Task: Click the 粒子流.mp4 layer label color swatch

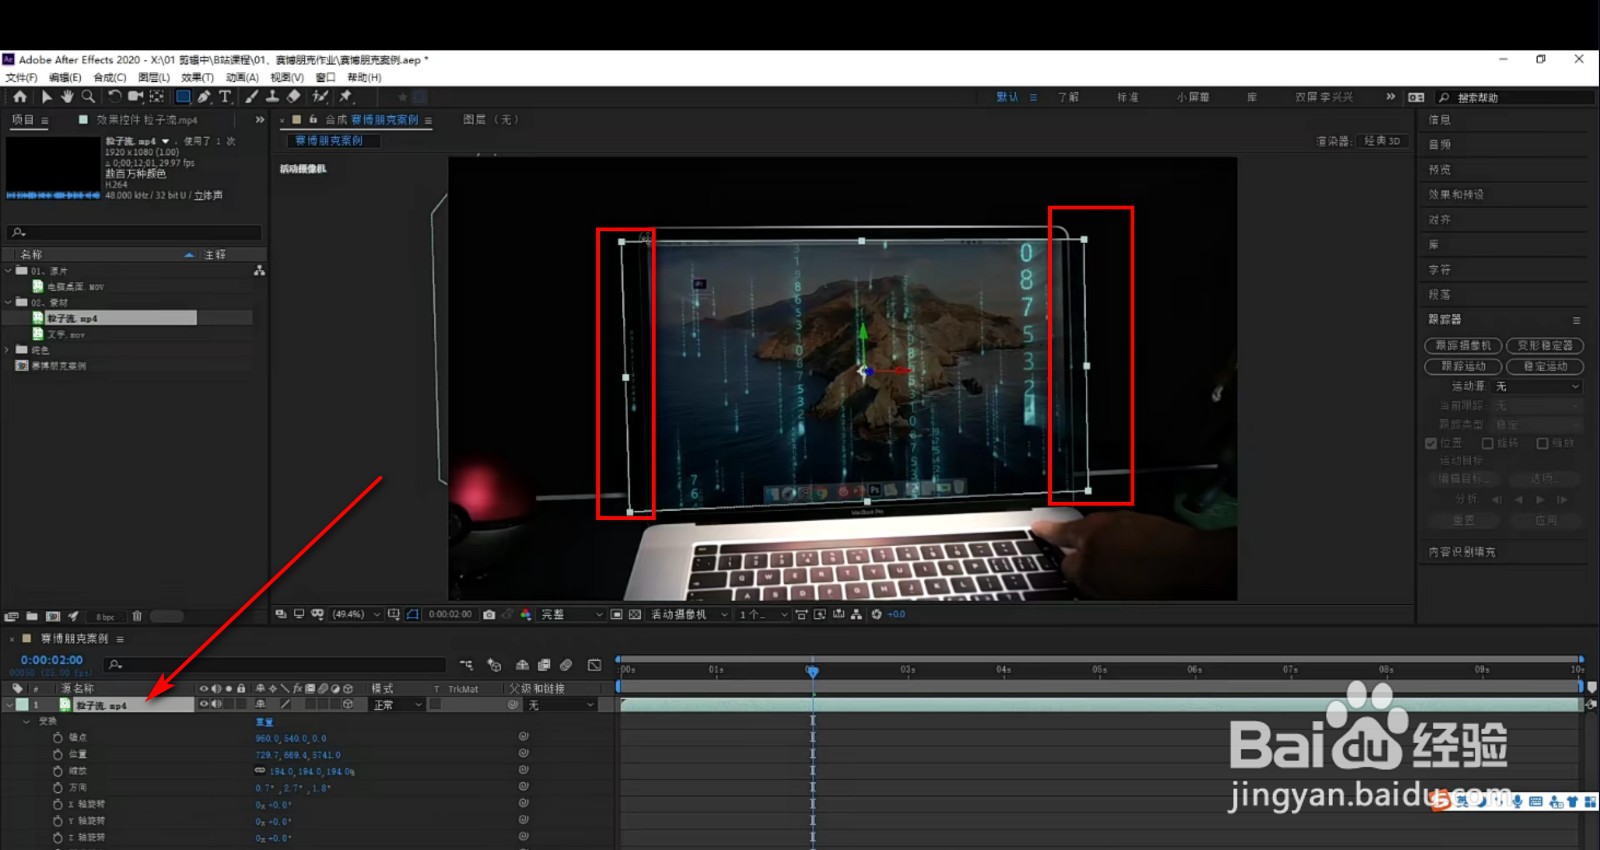Action: click(x=22, y=705)
